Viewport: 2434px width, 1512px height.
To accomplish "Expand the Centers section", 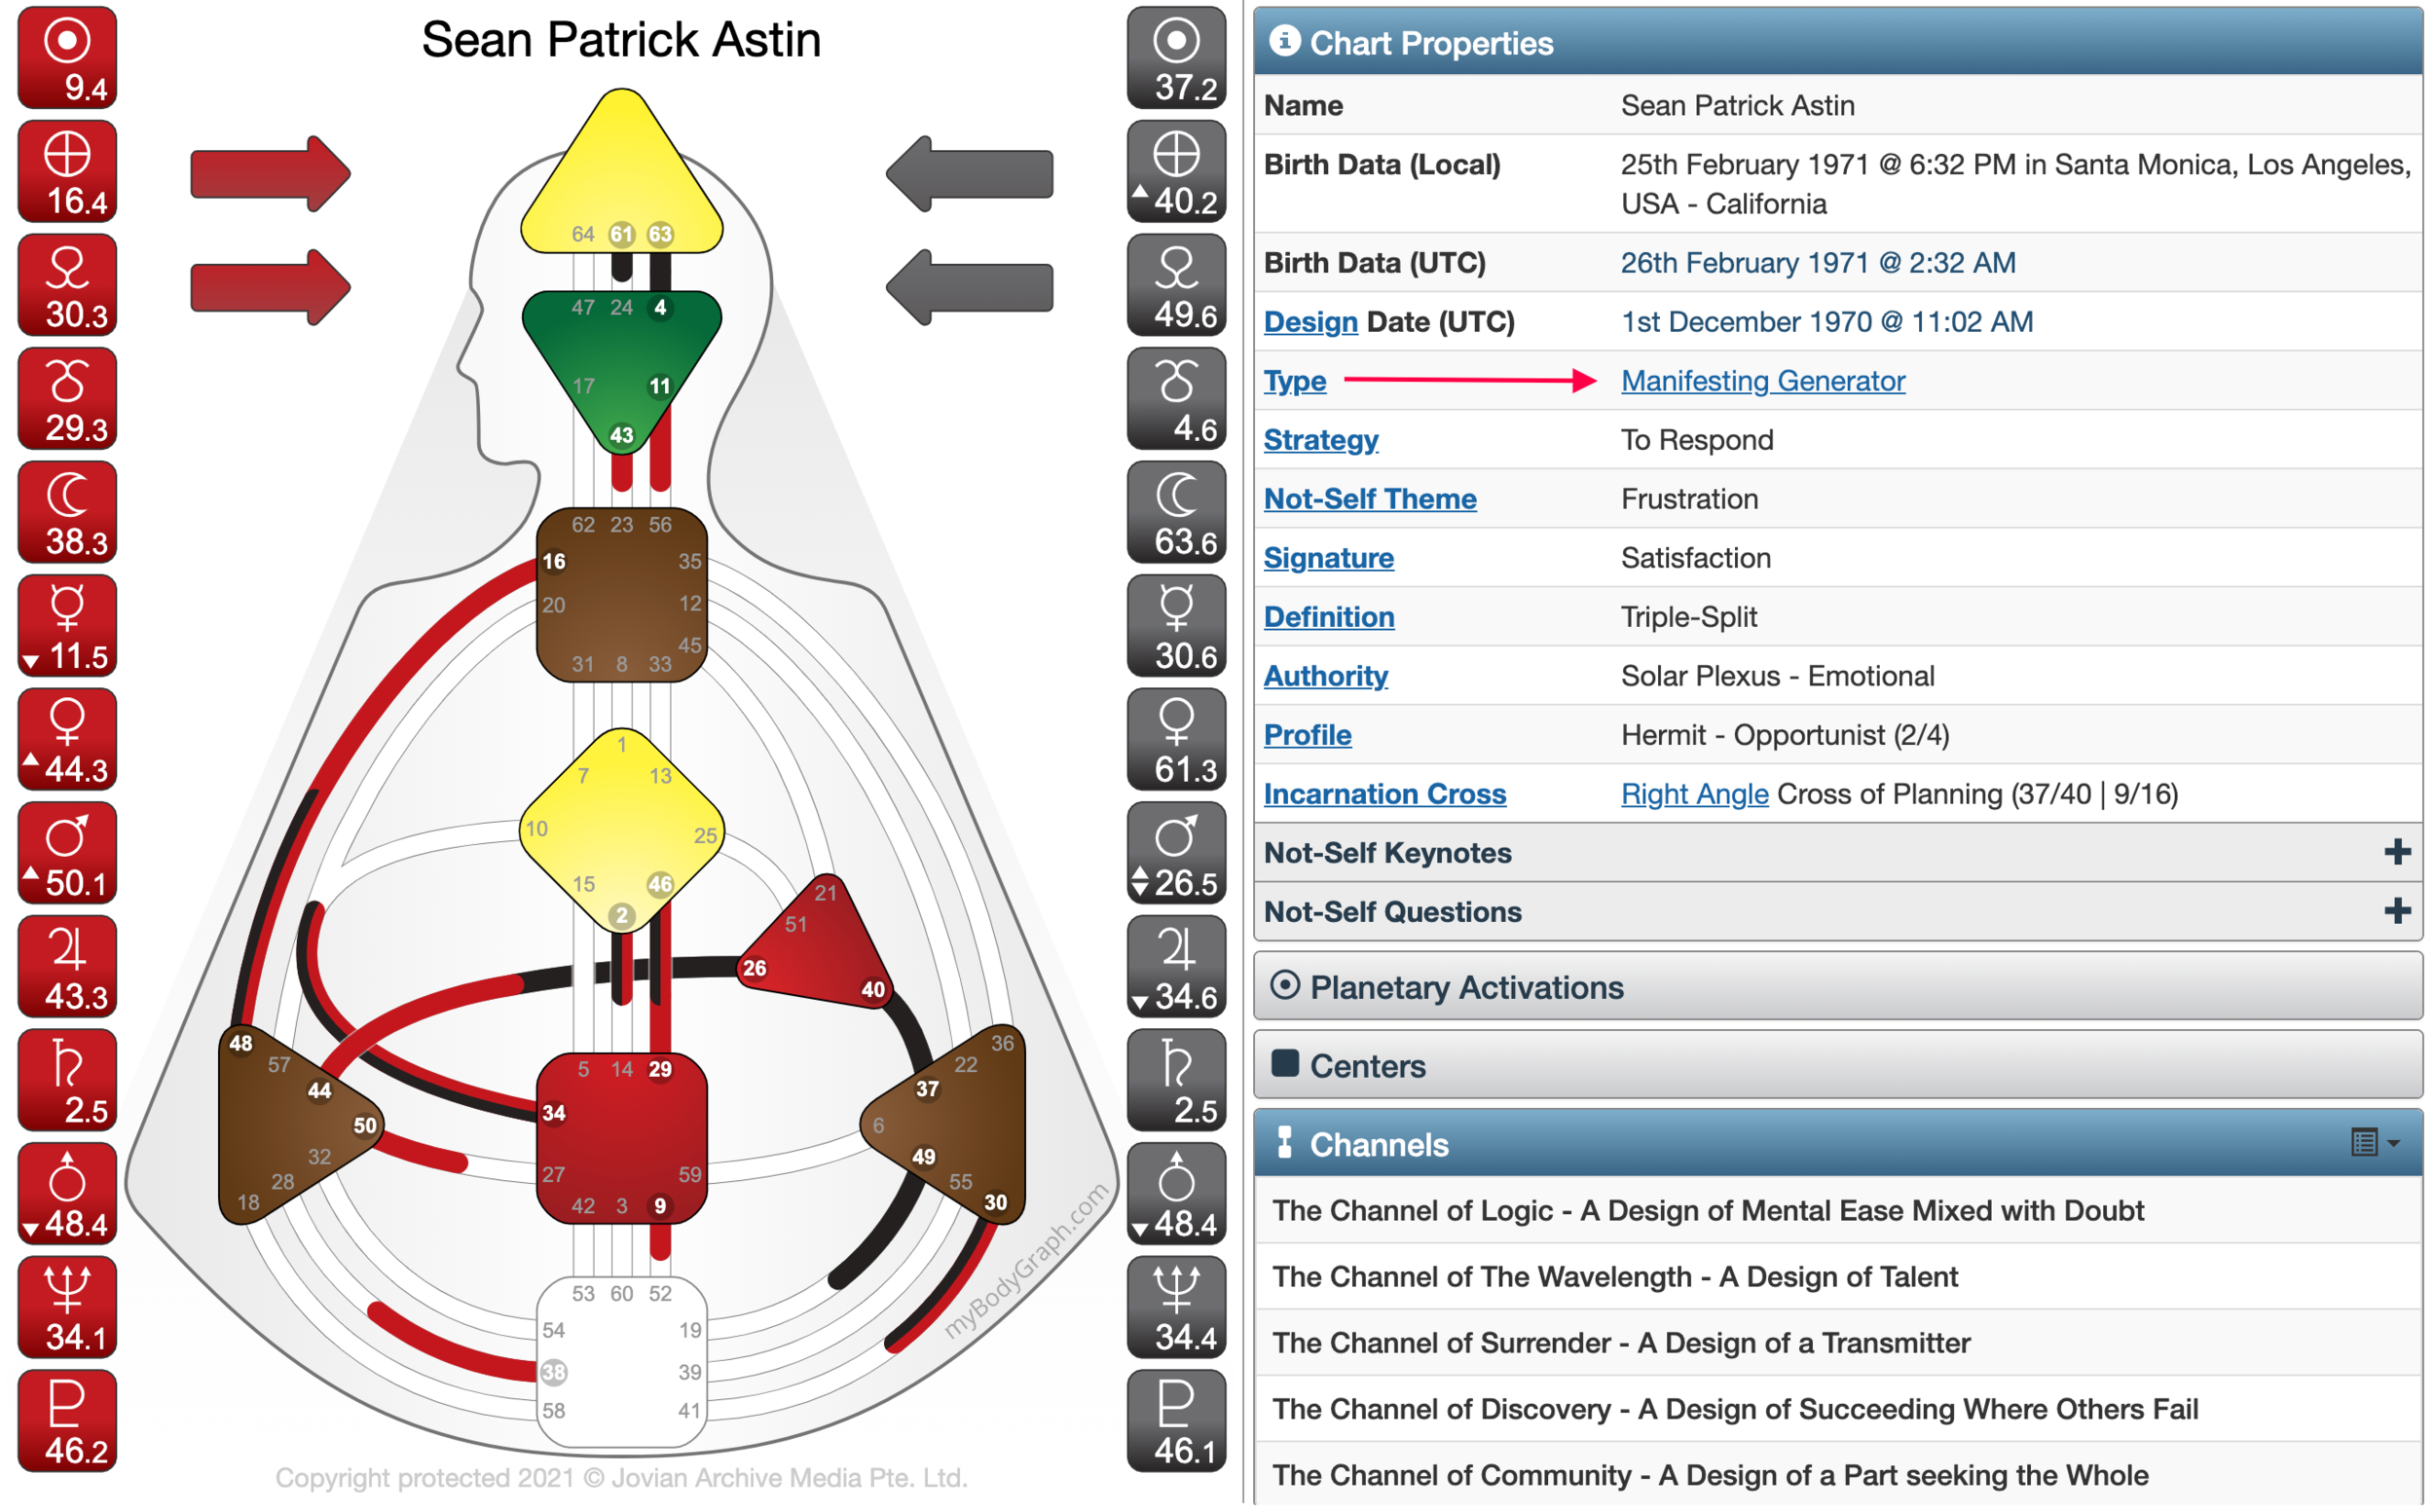I will pos(1838,1066).
